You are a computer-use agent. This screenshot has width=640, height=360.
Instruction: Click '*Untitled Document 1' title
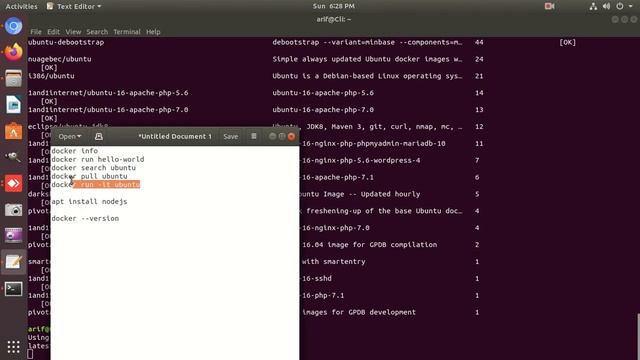(x=175, y=136)
